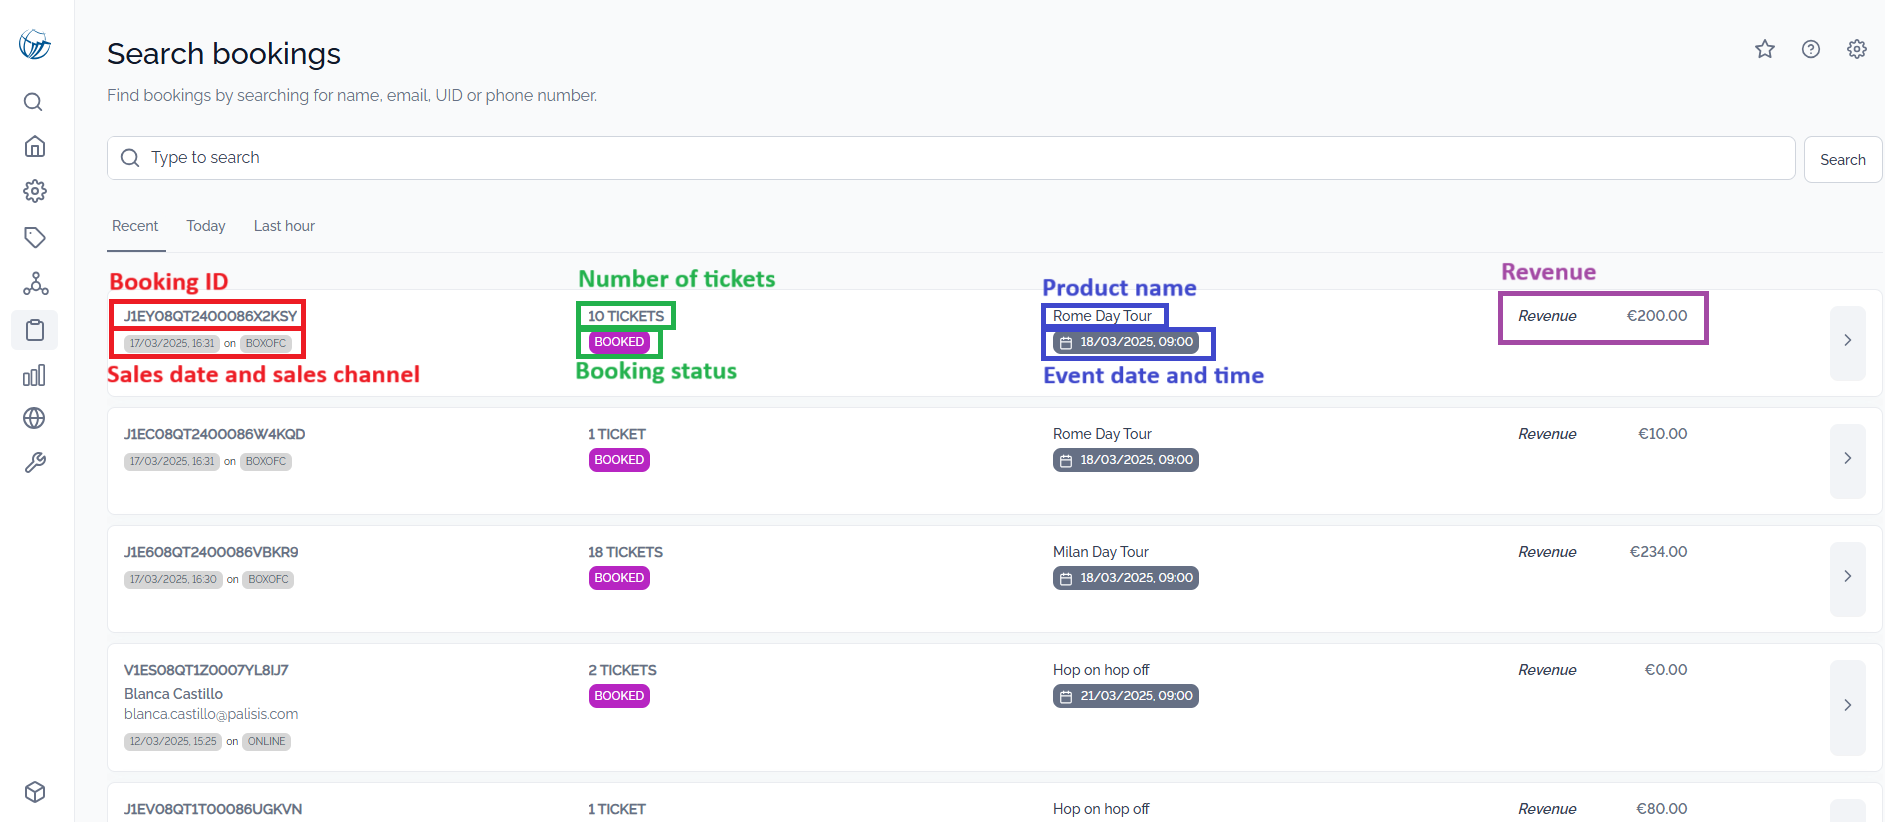The image size is (1885, 822).
Task: Go to the home icon in the sidebar
Action: click(35, 146)
